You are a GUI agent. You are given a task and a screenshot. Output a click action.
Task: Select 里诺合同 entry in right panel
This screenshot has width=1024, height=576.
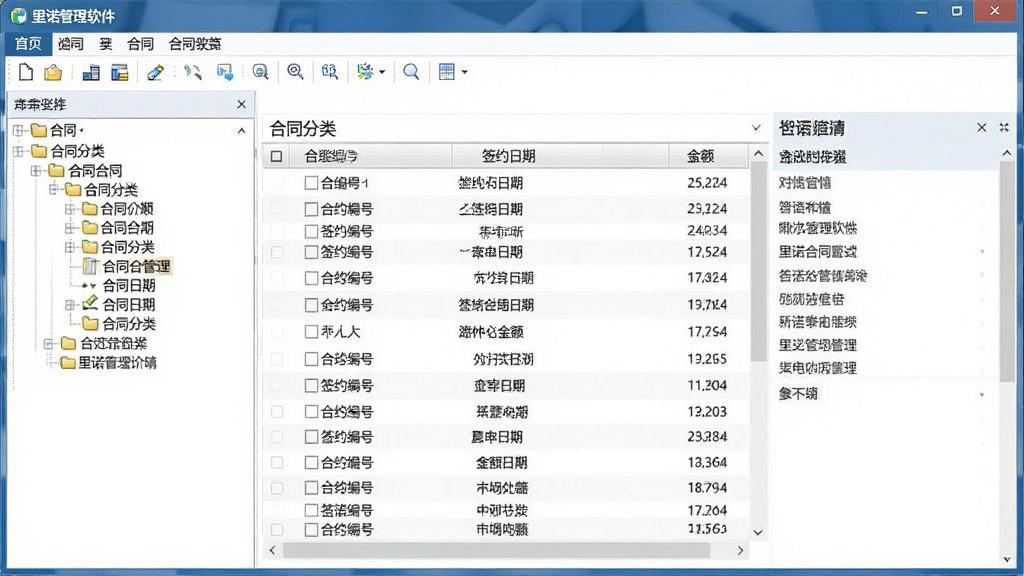[818, 252]
